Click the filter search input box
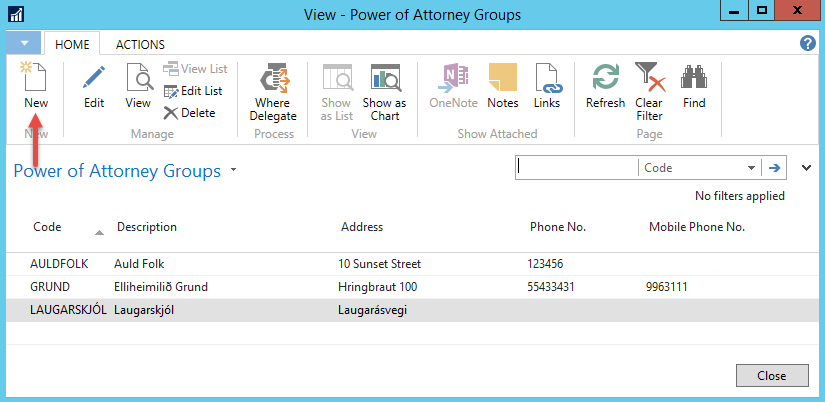The image size is (825, 402). point(577,169)
